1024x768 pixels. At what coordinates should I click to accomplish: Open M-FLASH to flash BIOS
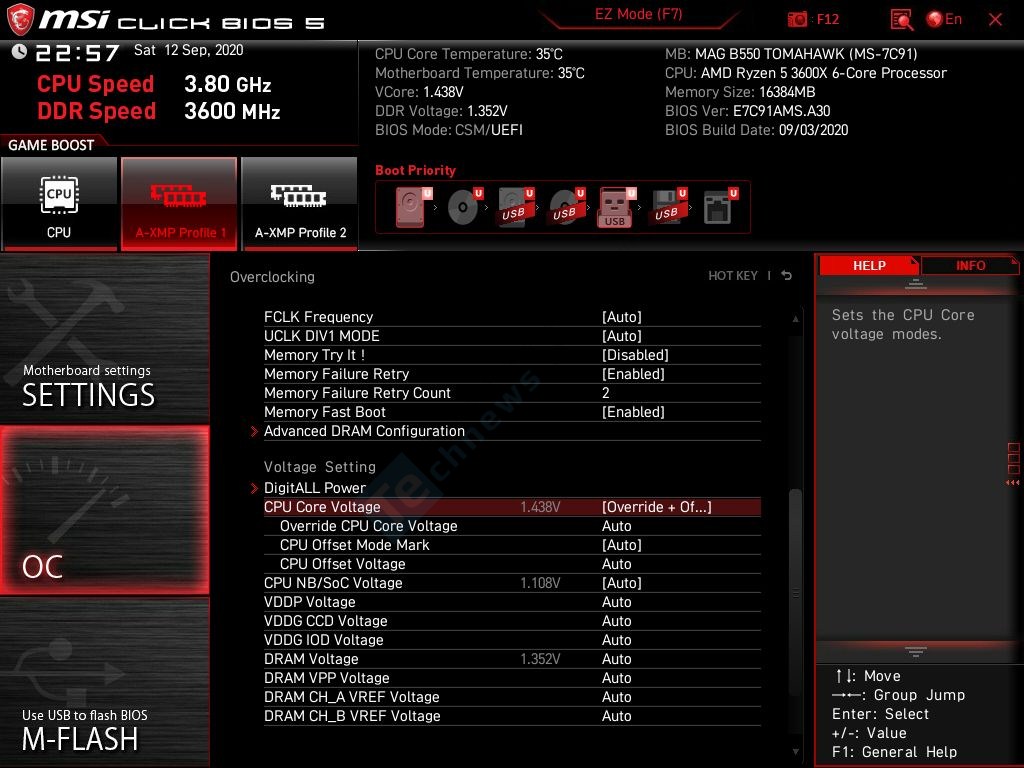[104, 682]
